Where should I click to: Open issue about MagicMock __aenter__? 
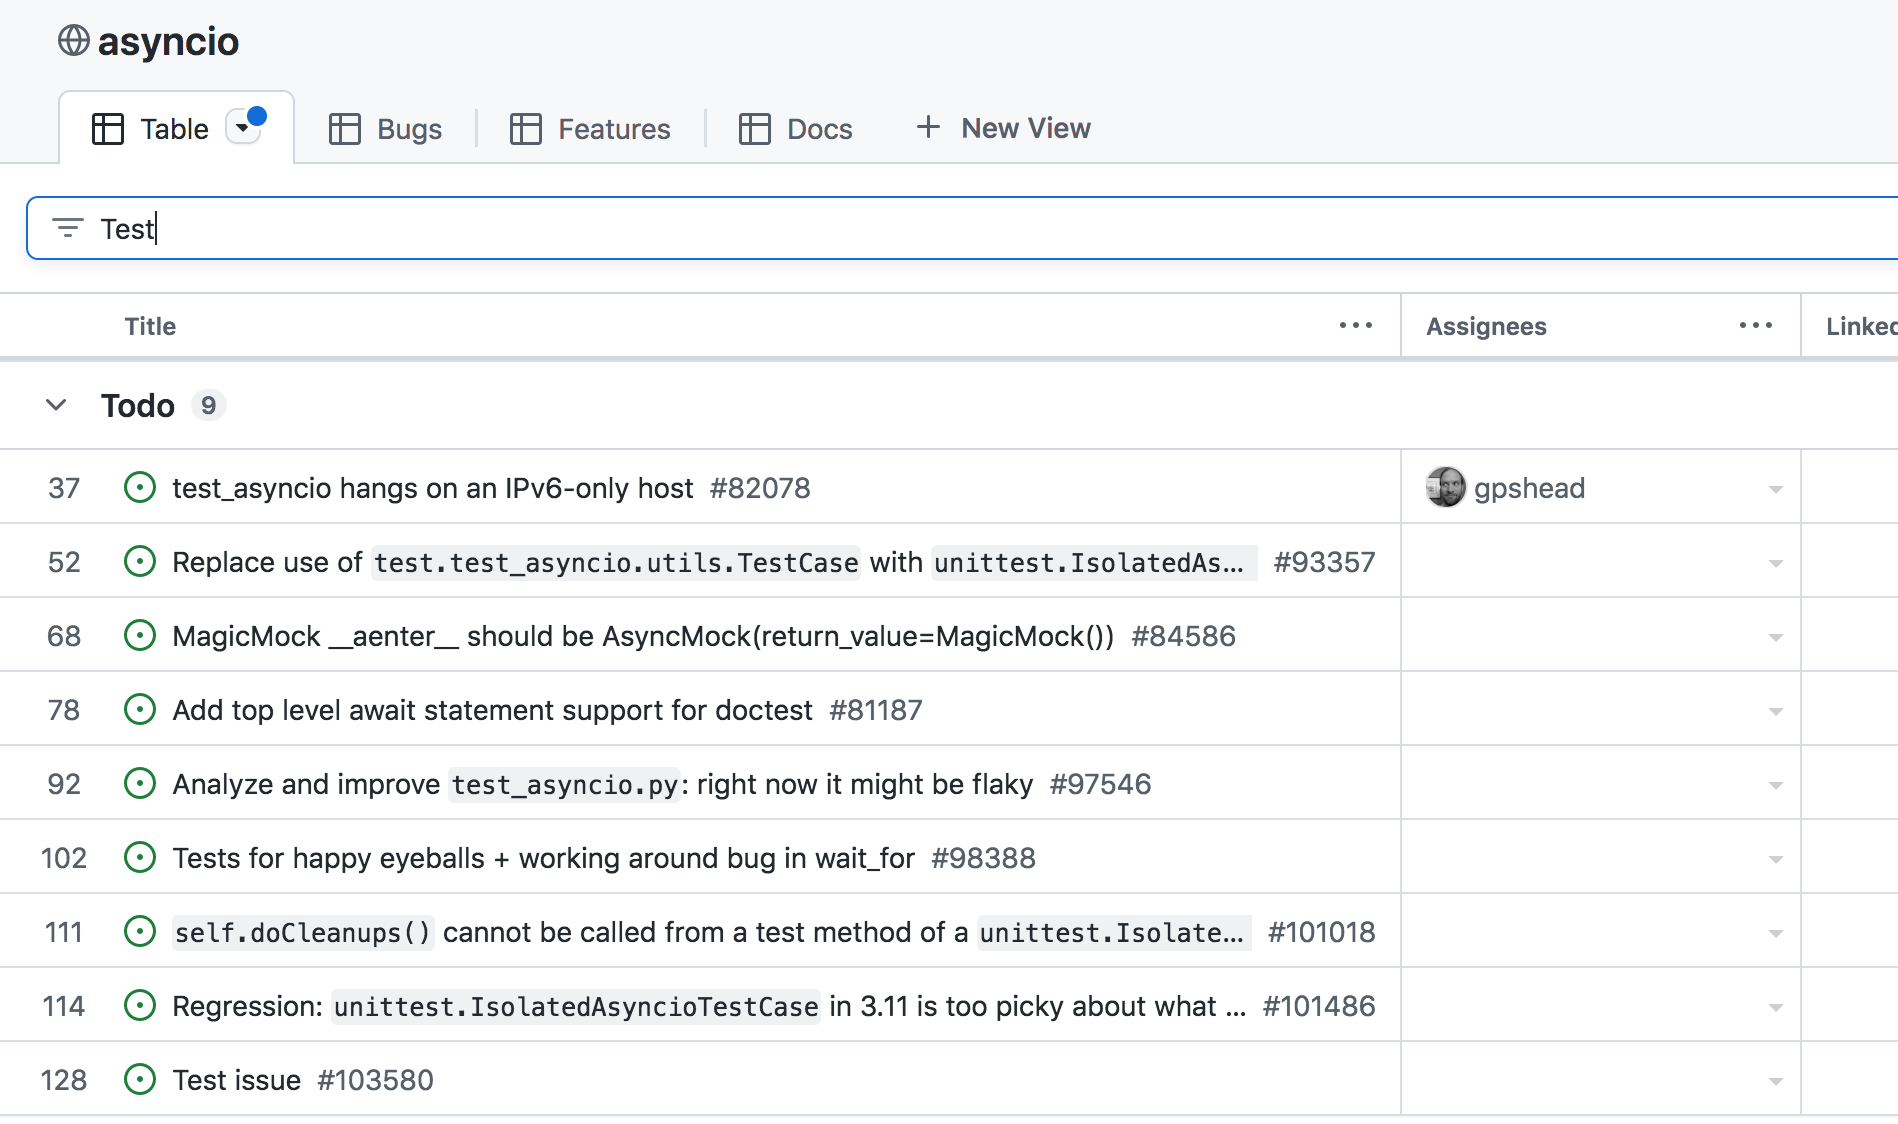tap(642, 636)
